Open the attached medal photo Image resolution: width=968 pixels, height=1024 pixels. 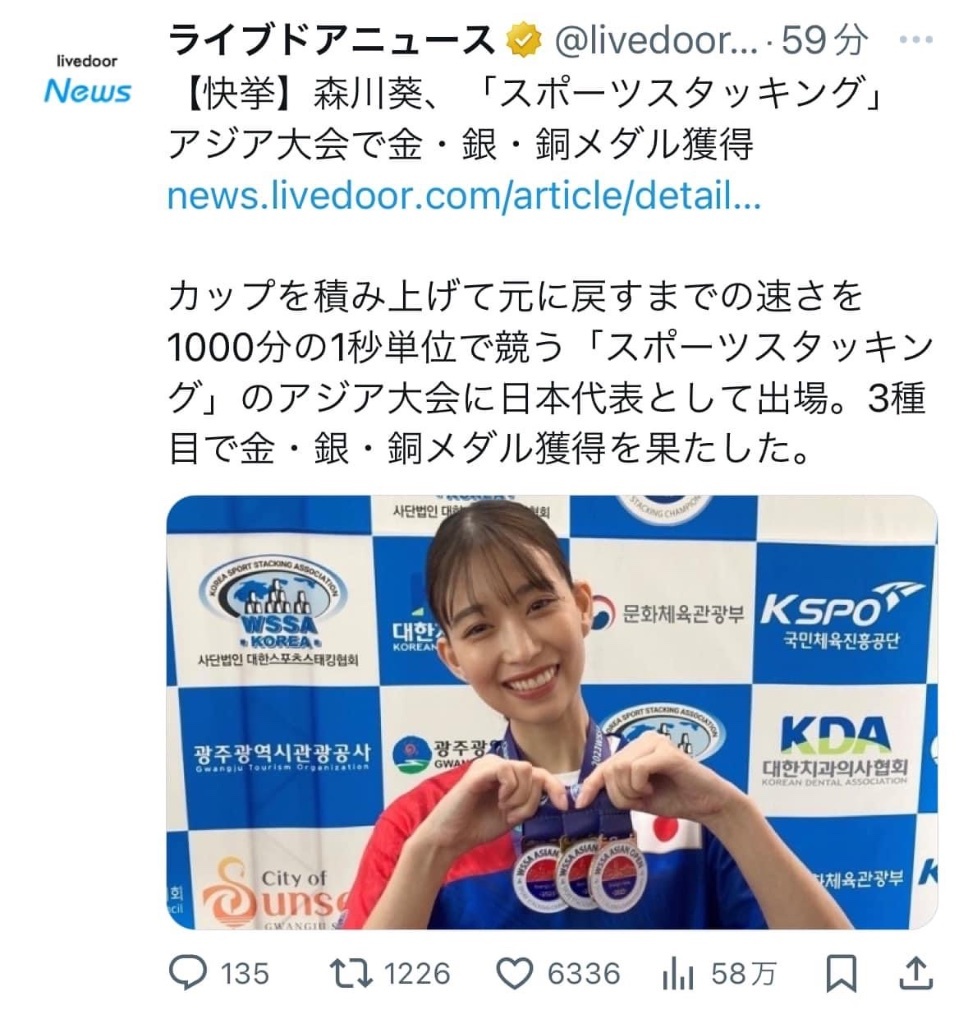(x=552, y=712)
